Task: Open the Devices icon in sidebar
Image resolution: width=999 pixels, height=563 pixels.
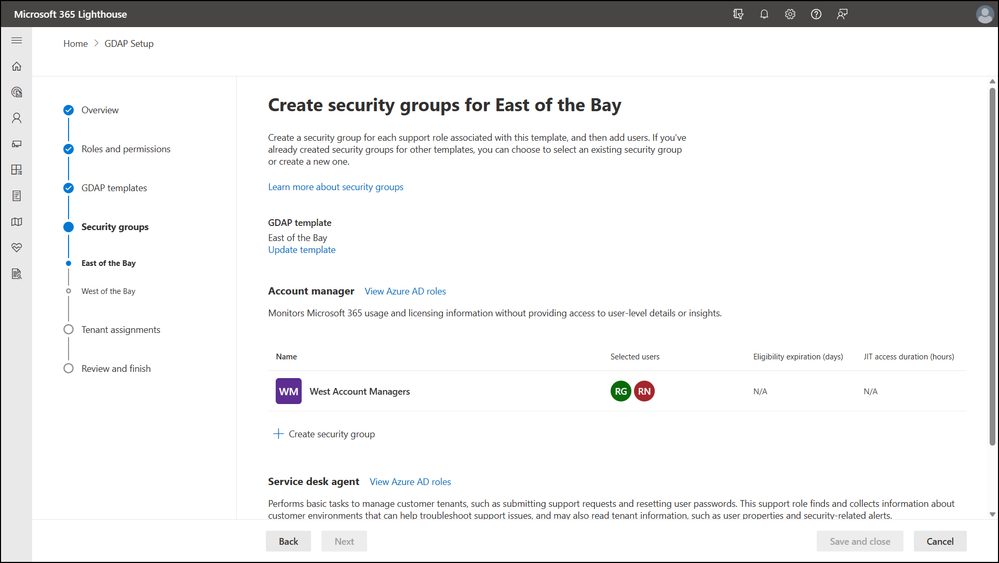Action: tap(17, 144)
